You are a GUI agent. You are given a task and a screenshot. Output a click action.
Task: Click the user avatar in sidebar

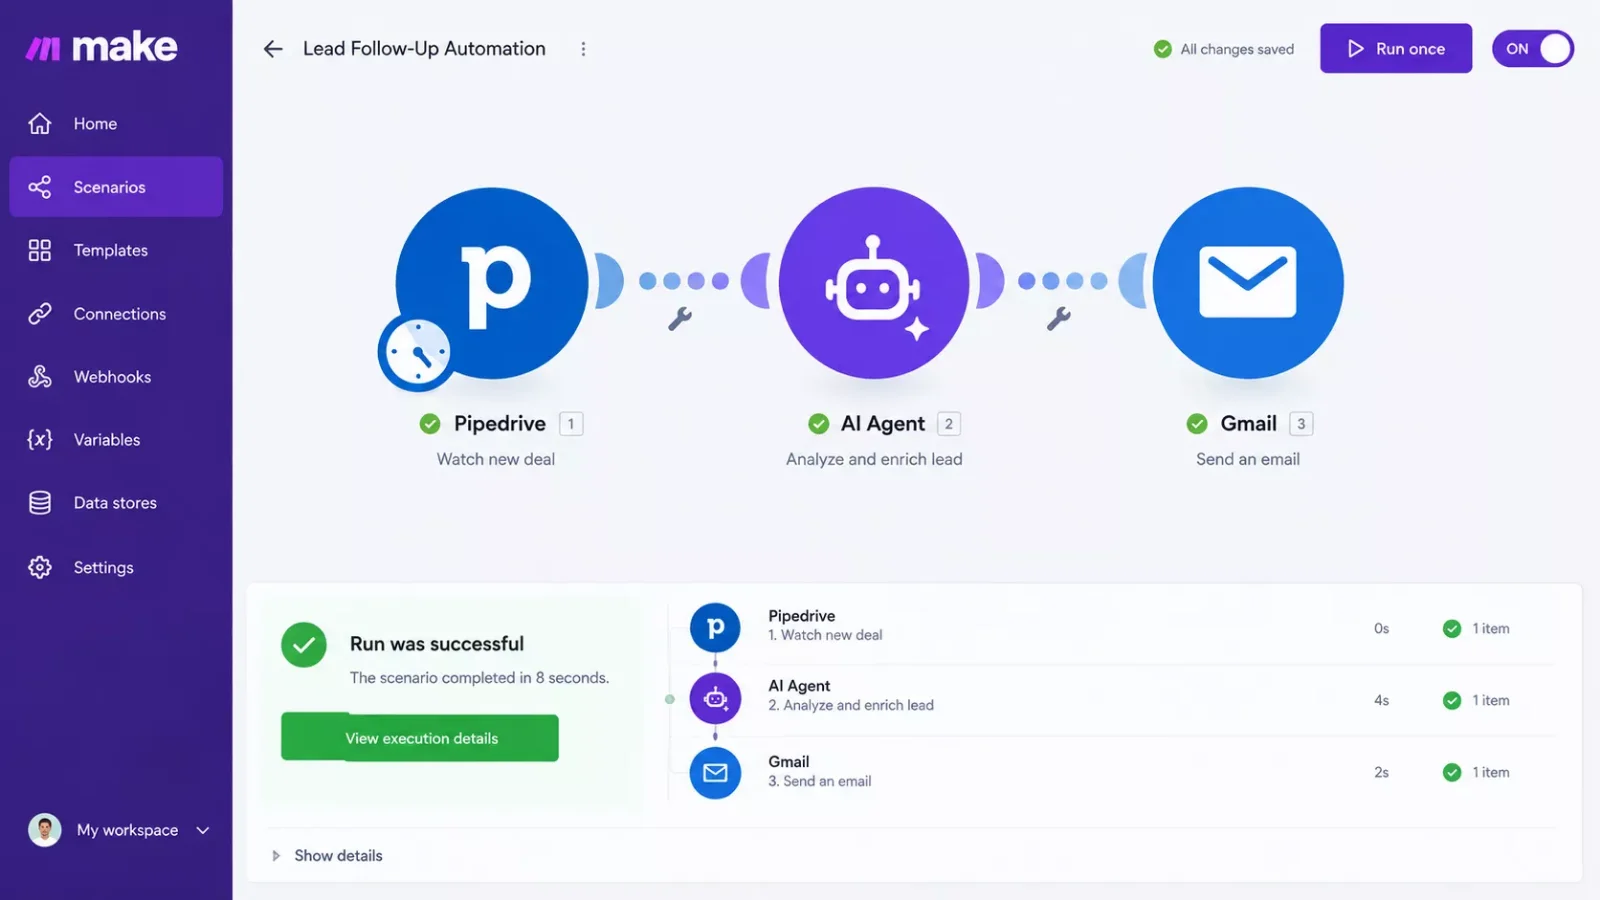coord(44,830)
